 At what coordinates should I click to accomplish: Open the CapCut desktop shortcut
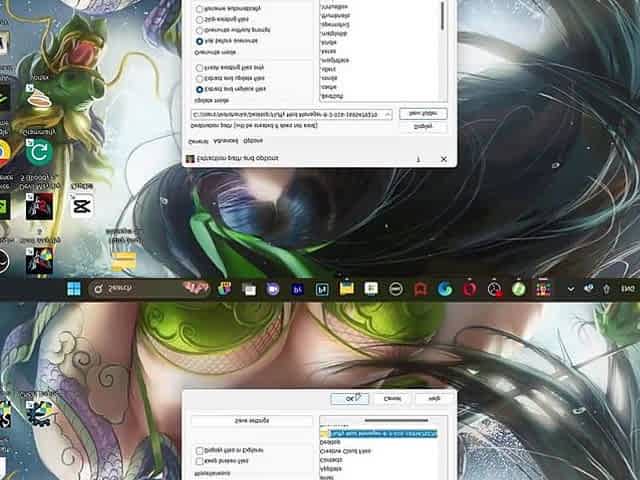point(82,205)
